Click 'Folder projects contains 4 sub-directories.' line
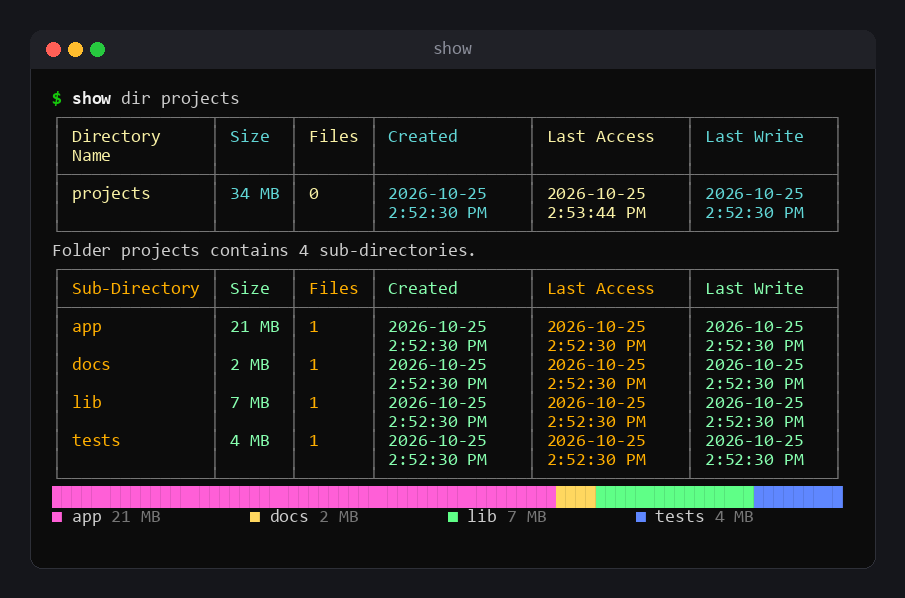Image resolution: width=905 pixels, height=598 pixels. [264, 251]
